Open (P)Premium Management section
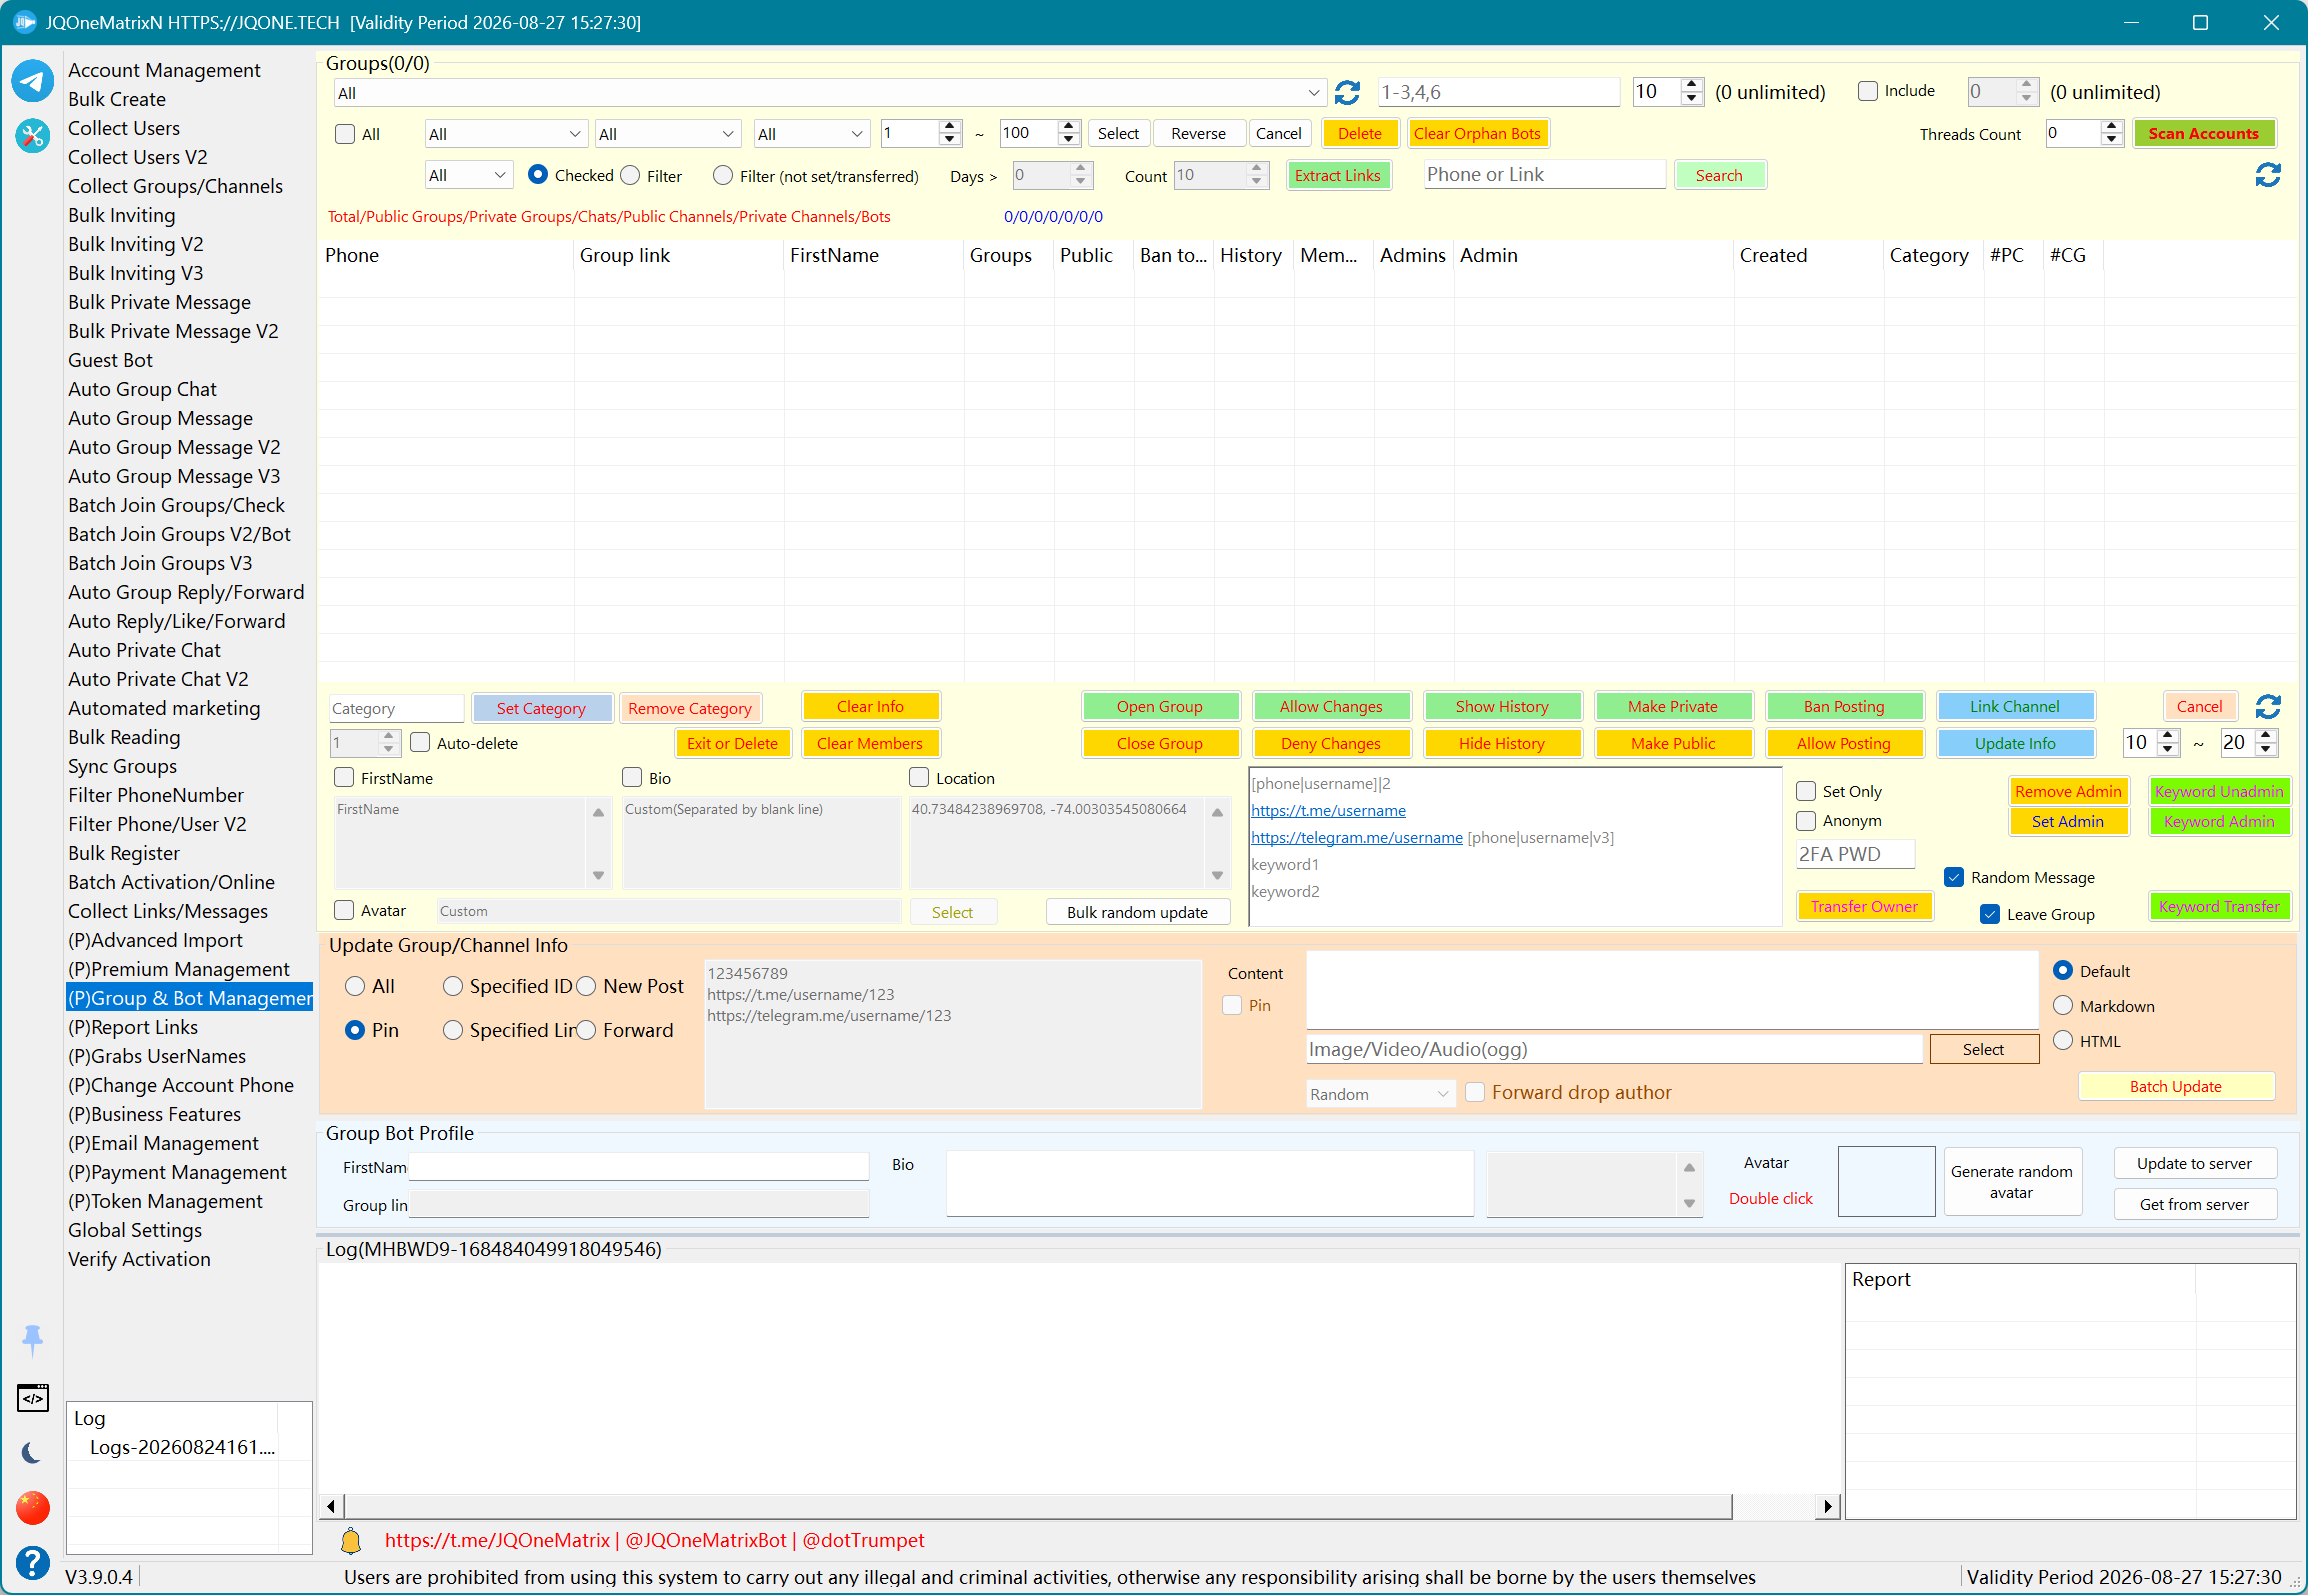Screen dimensions: 2308x1595 [179, 969]
